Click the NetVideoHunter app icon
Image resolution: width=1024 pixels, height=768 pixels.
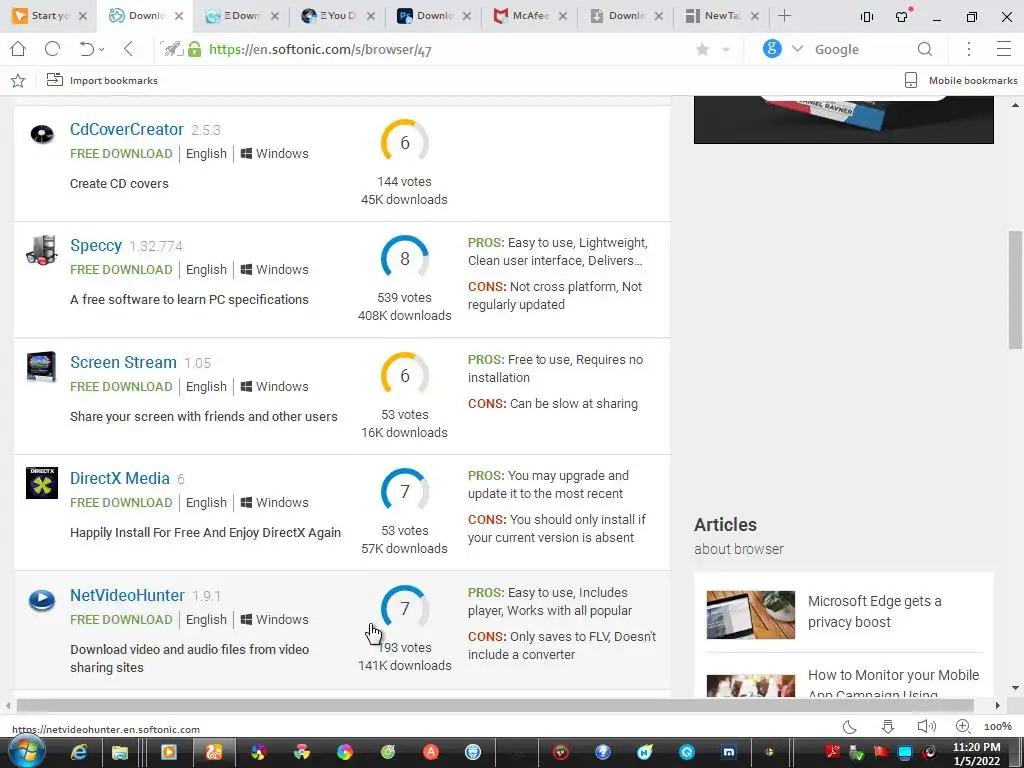click(x=42, y=600)
